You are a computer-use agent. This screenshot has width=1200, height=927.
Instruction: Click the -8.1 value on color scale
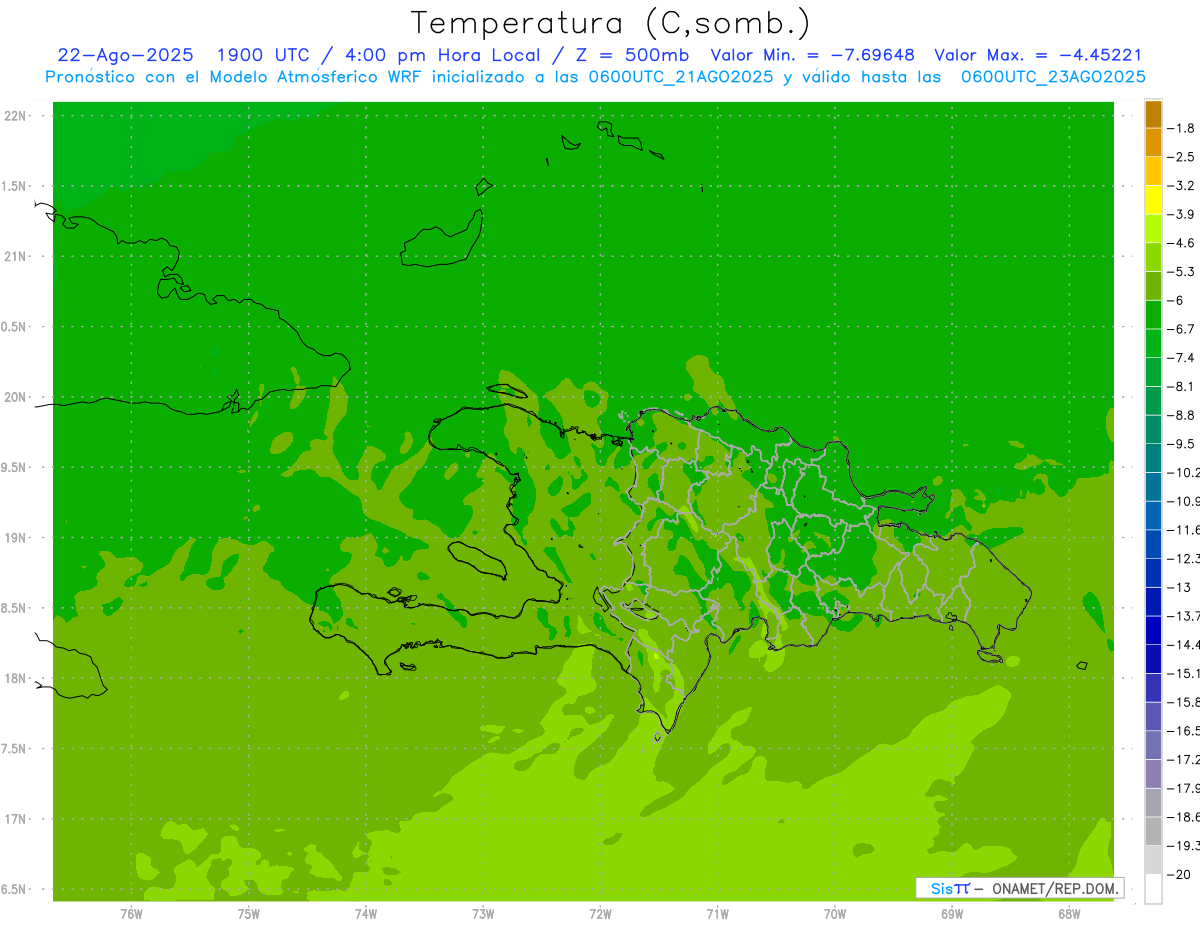(x=1181, y=386)
